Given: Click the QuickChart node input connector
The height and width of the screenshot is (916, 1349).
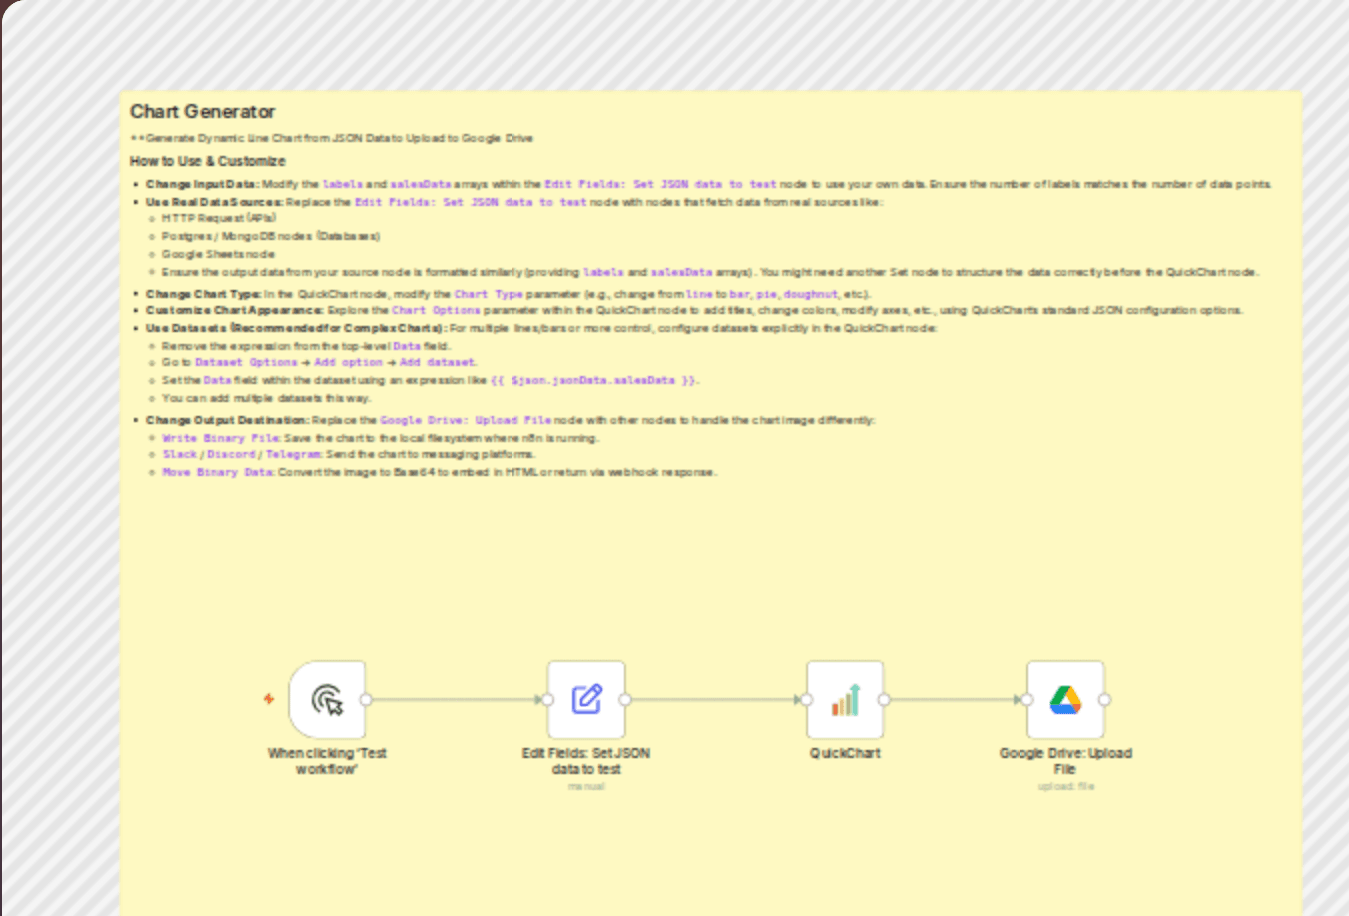Looking at the screenshot, I should (x=807, y=700).
